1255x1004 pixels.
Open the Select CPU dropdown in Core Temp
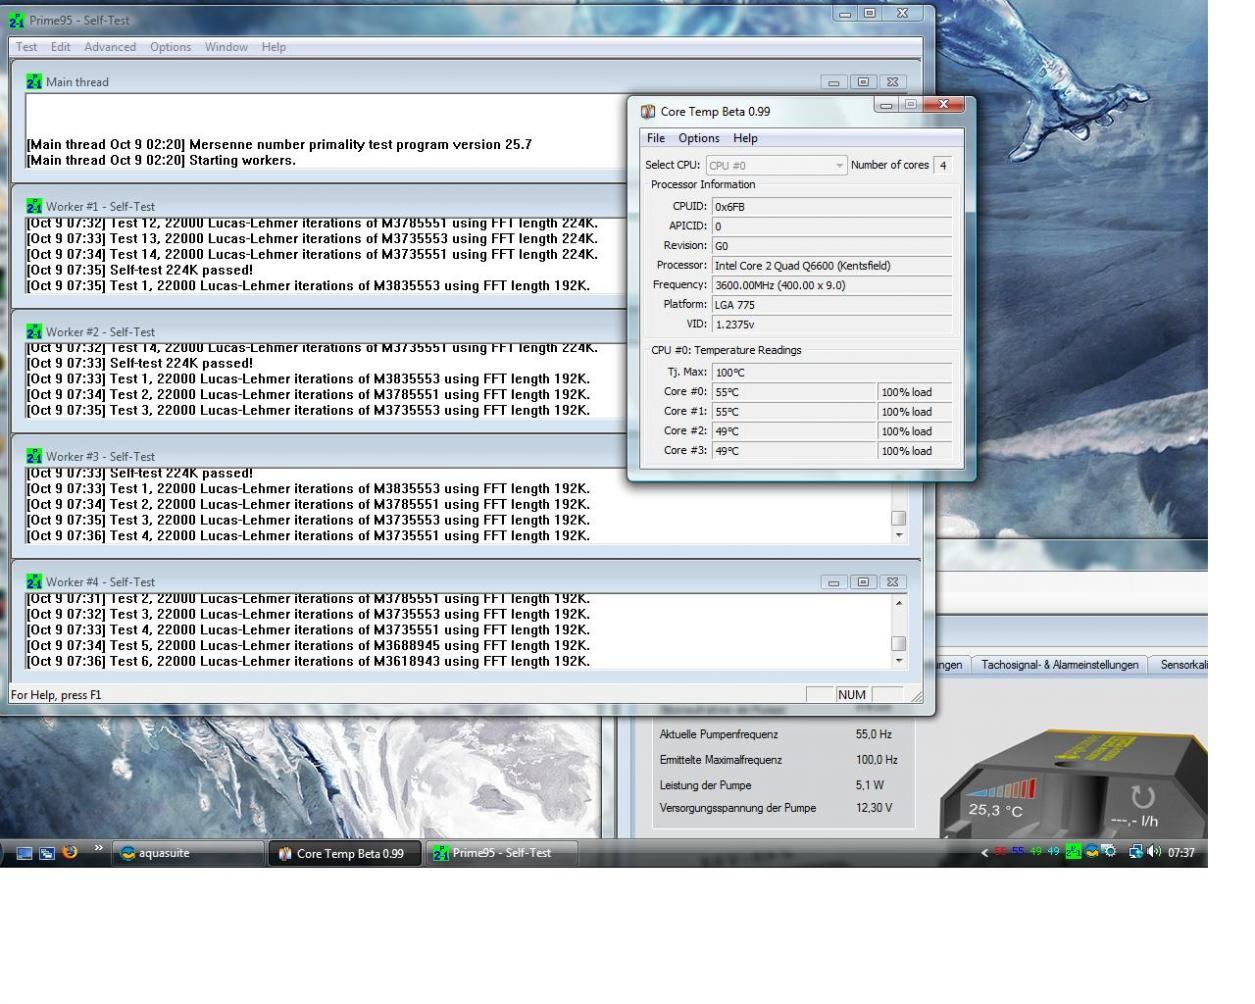[x=776, y=165]
